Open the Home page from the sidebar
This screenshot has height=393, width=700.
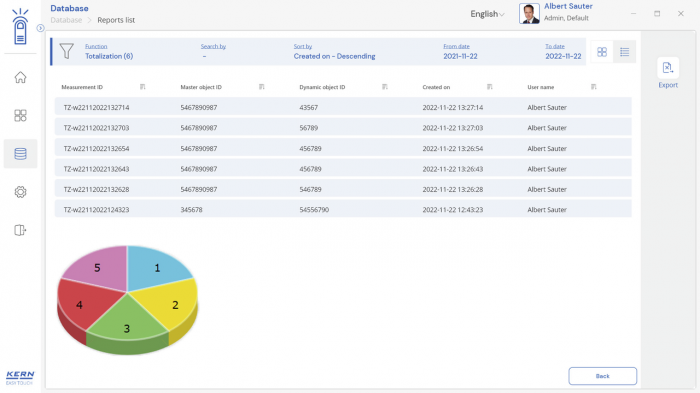tap(20, 77)
